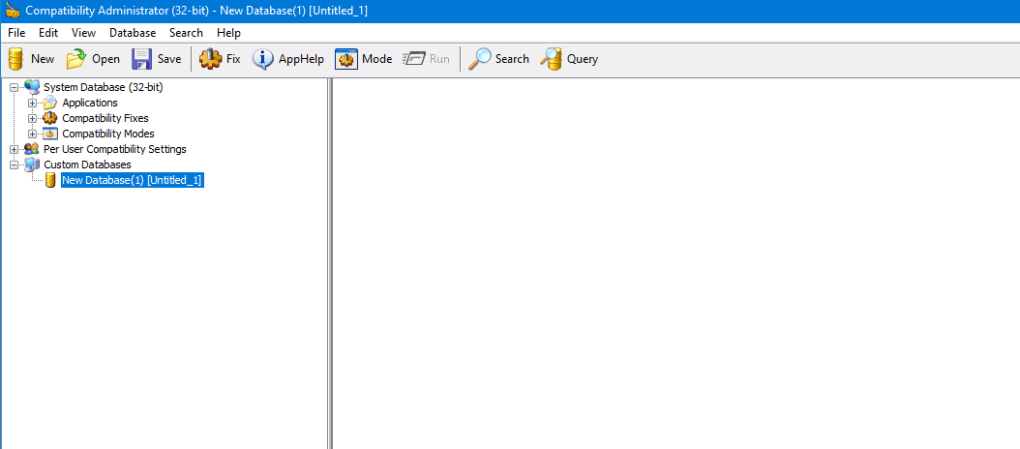The image size is (1020, 449).
Task: Select the New Database(1) [Untitled_1] item
Action: point(132,180)
